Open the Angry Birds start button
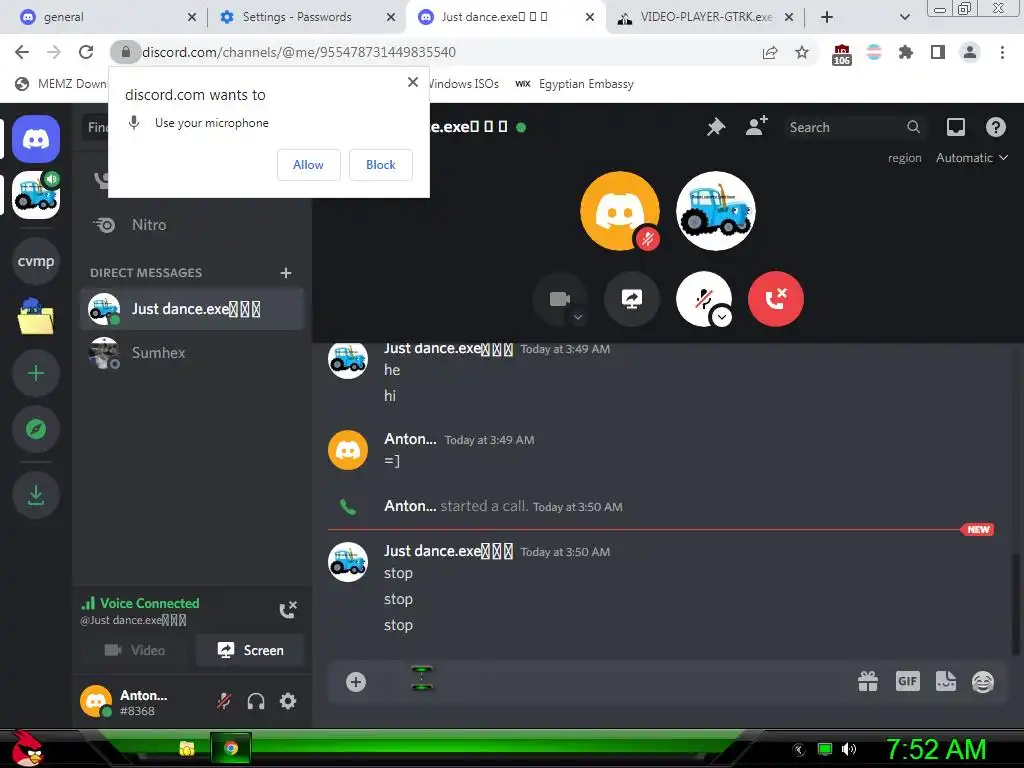1024x768 pixels. click(26, 748)
